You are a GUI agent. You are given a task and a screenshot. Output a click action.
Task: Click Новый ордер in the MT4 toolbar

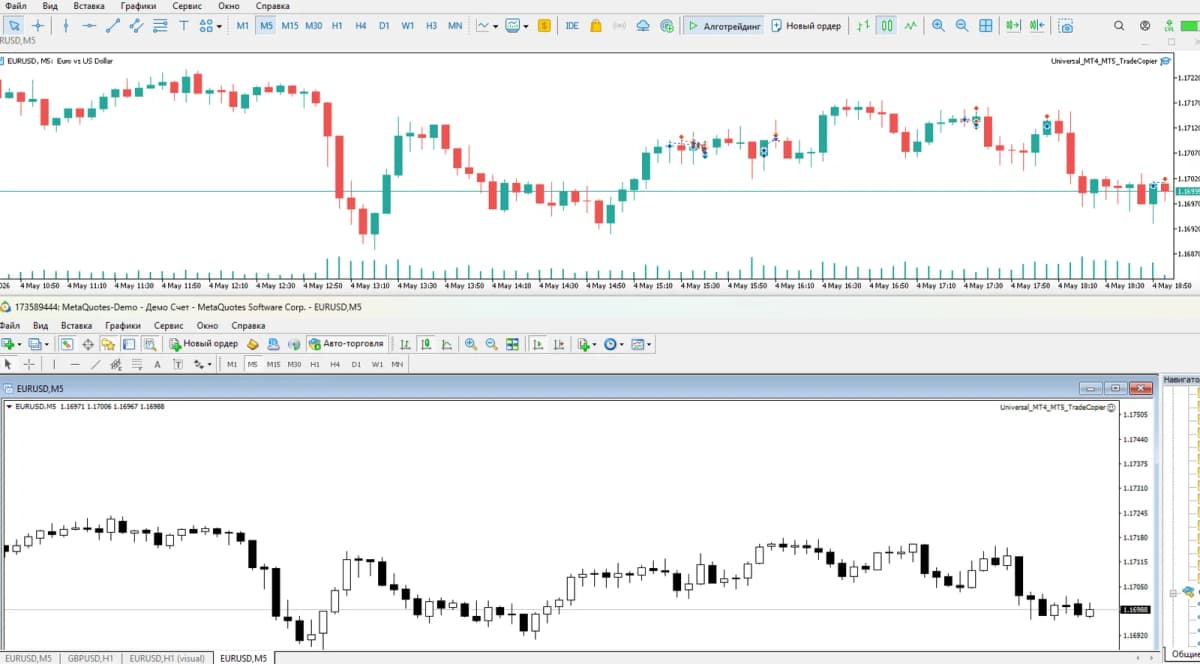(x=204, y=344)
